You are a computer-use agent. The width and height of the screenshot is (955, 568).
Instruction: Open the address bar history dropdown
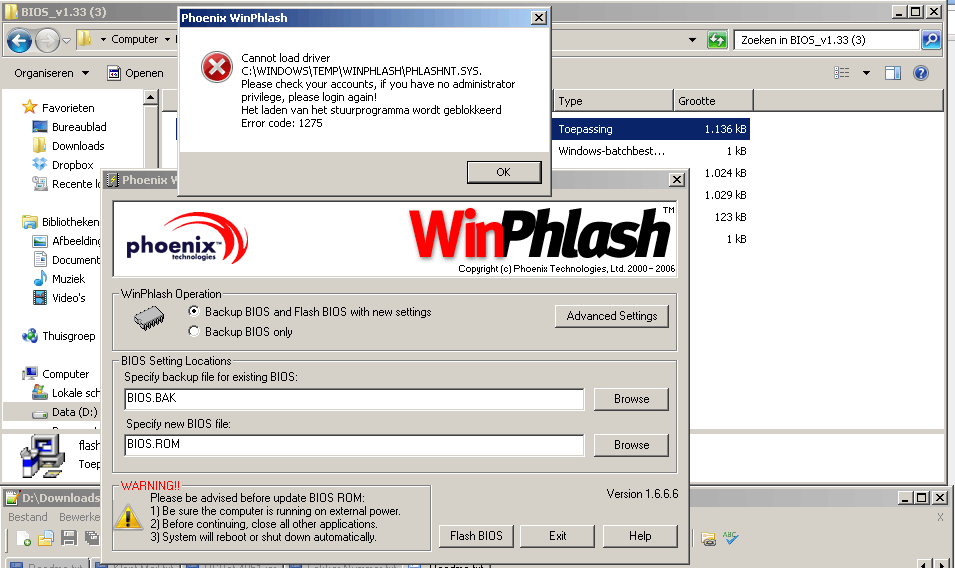pyautogui.click(x=692, y=40)
